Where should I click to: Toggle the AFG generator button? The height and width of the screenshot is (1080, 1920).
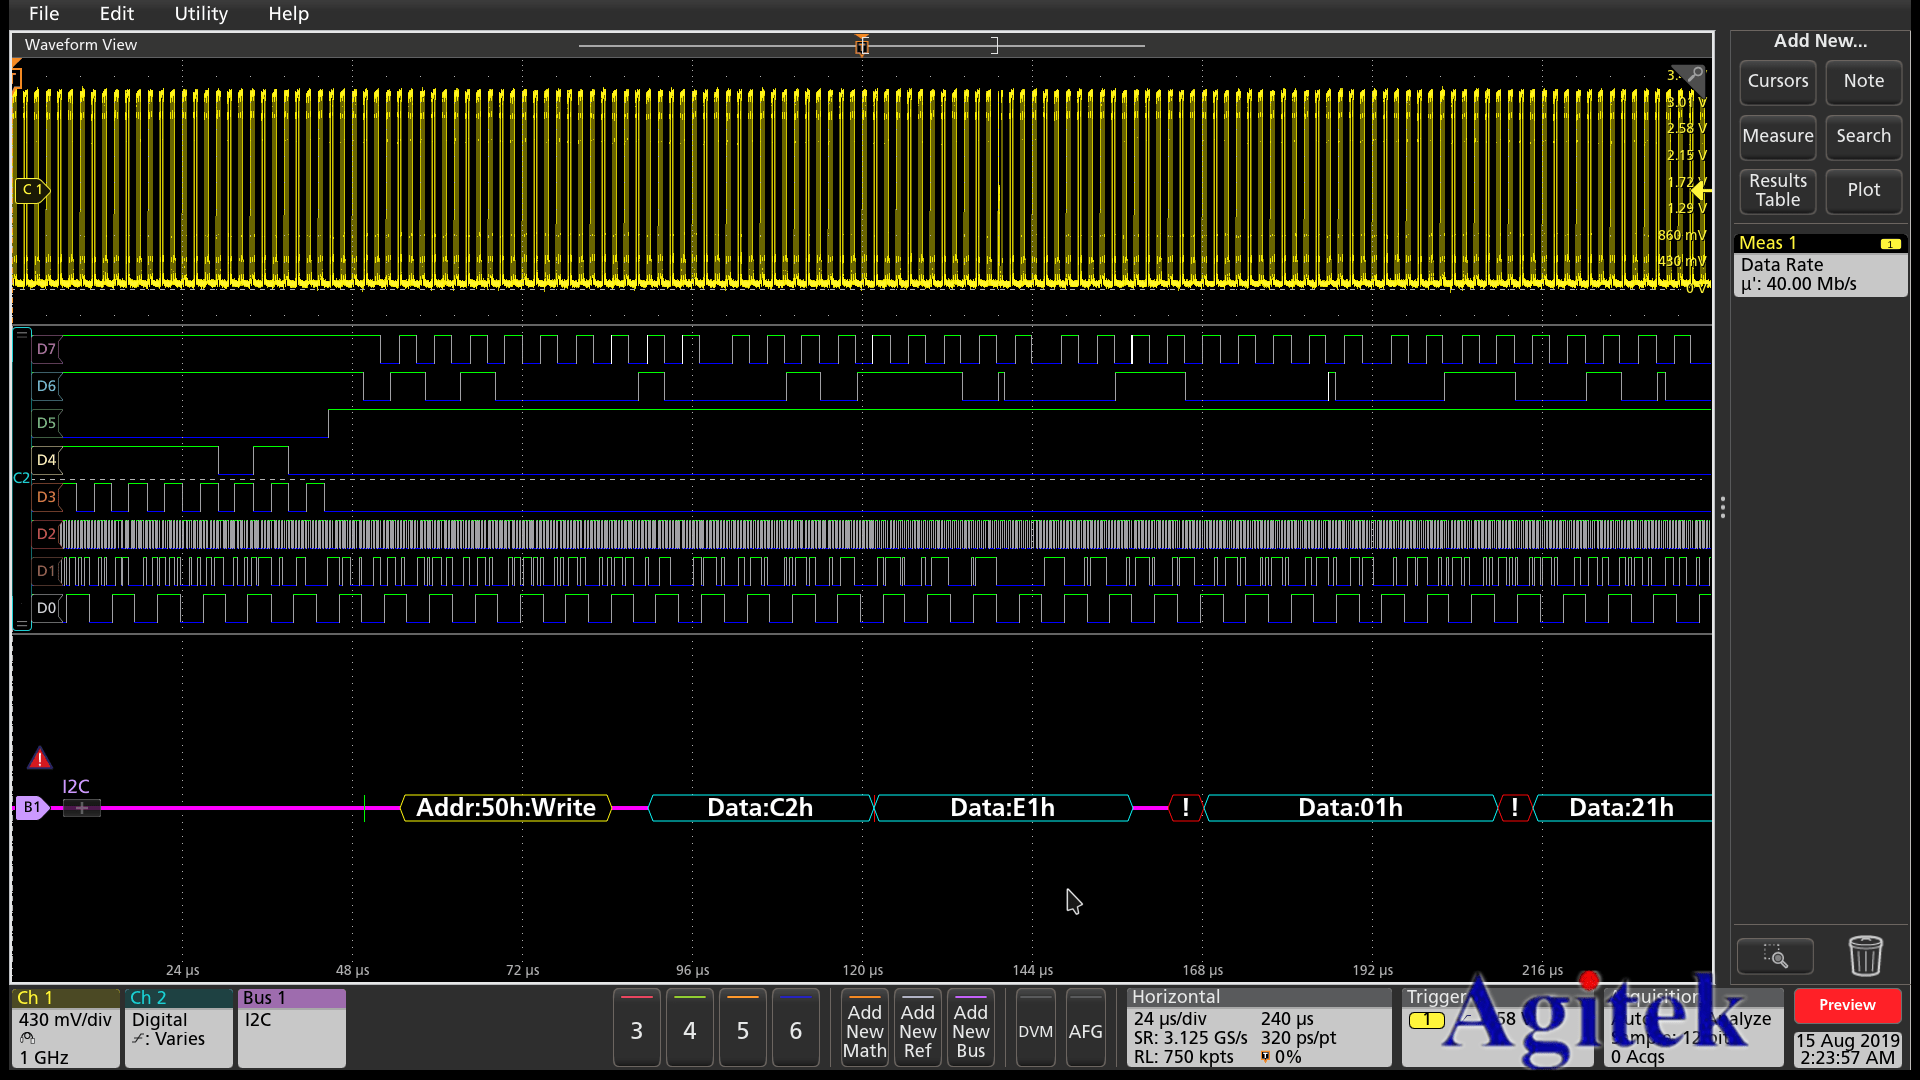[x=1085, y=1029]
